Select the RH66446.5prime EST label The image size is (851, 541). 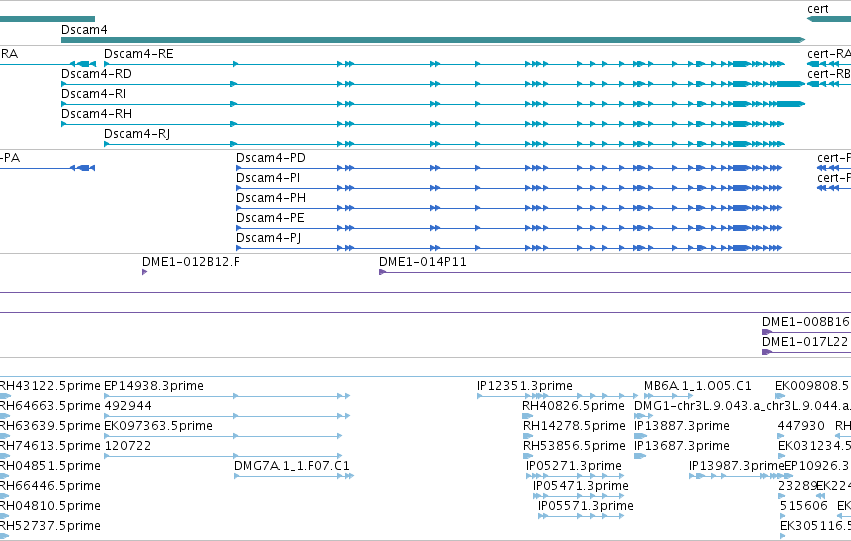click(50, 486)
